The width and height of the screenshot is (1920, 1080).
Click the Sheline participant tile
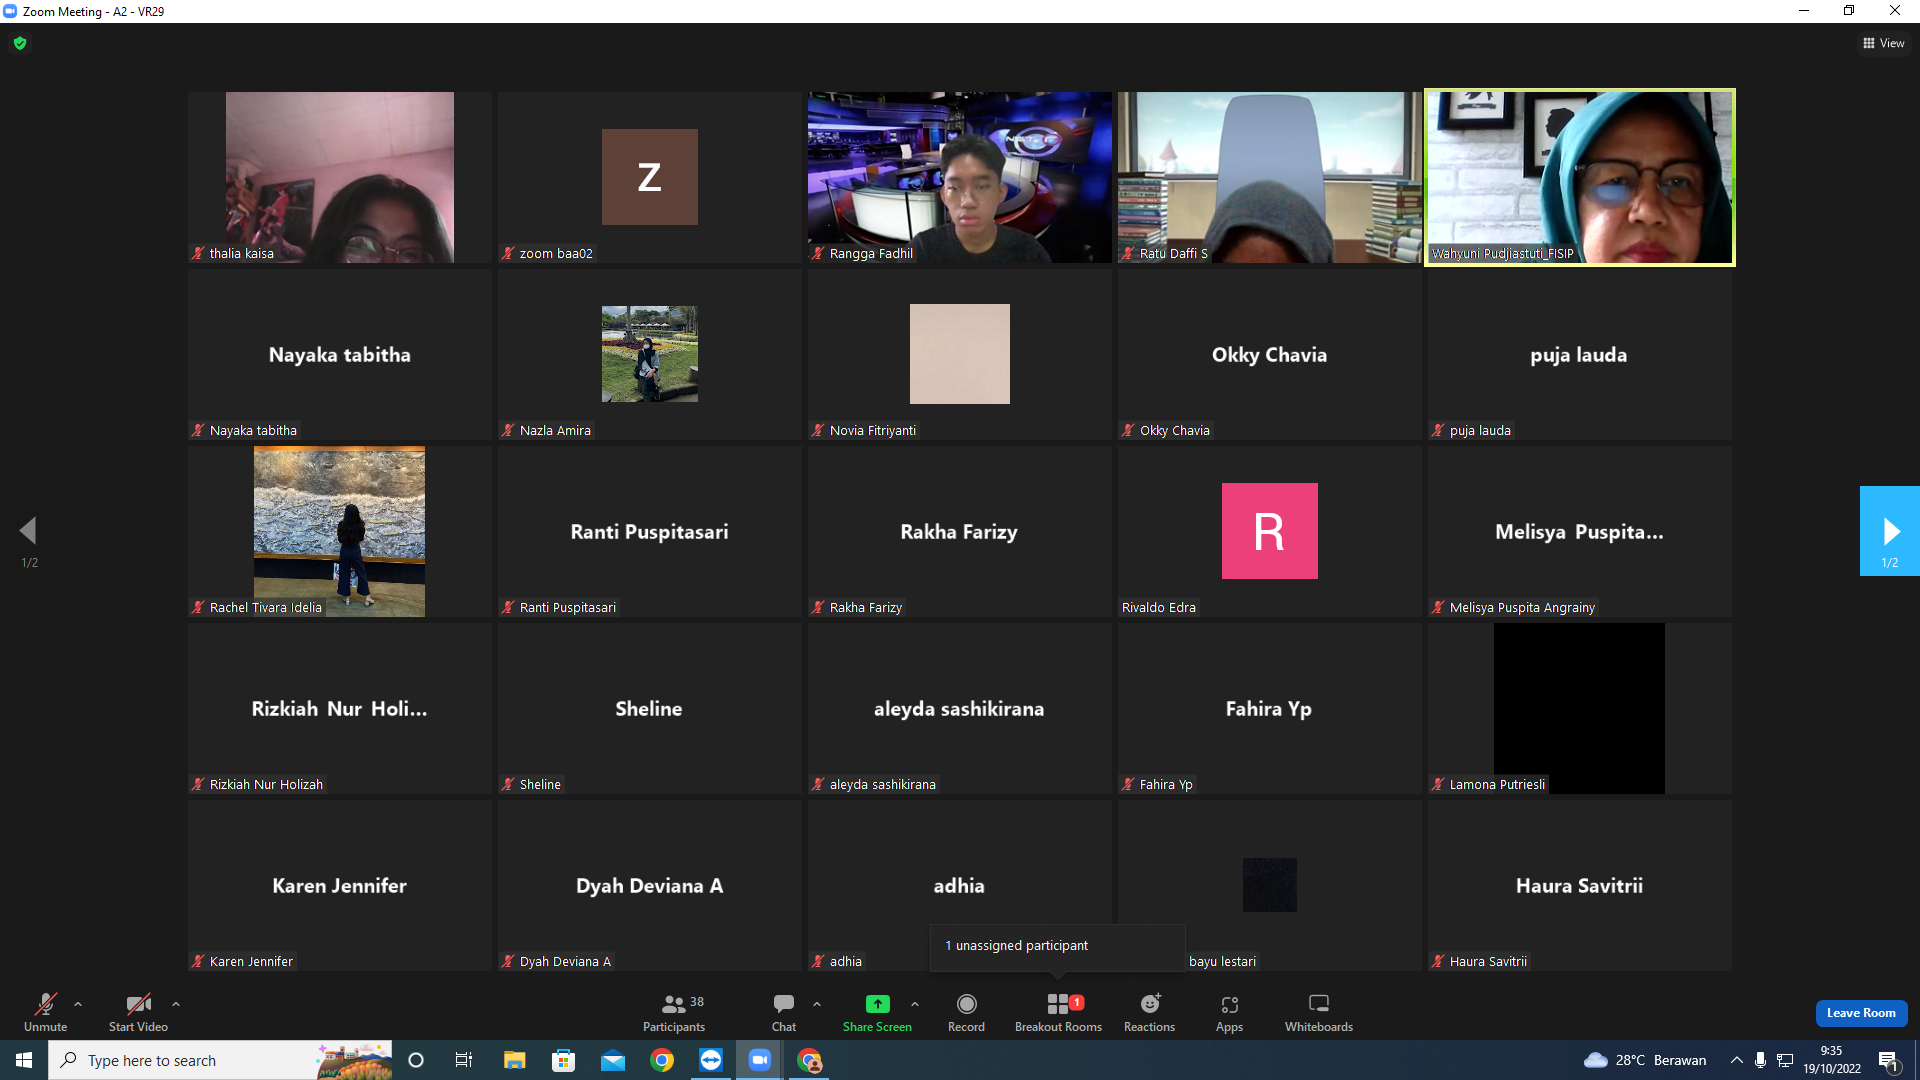click(650, 708)
